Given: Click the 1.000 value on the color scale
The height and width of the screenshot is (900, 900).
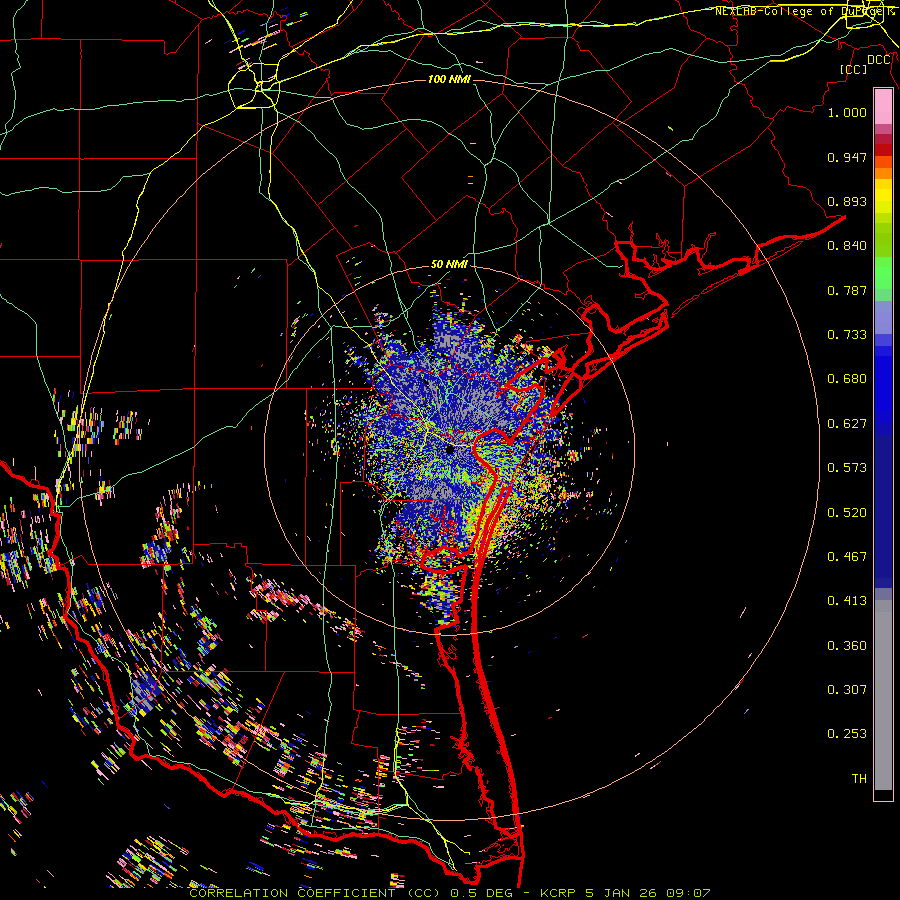Looking at the screenshot, I should 847,112.
